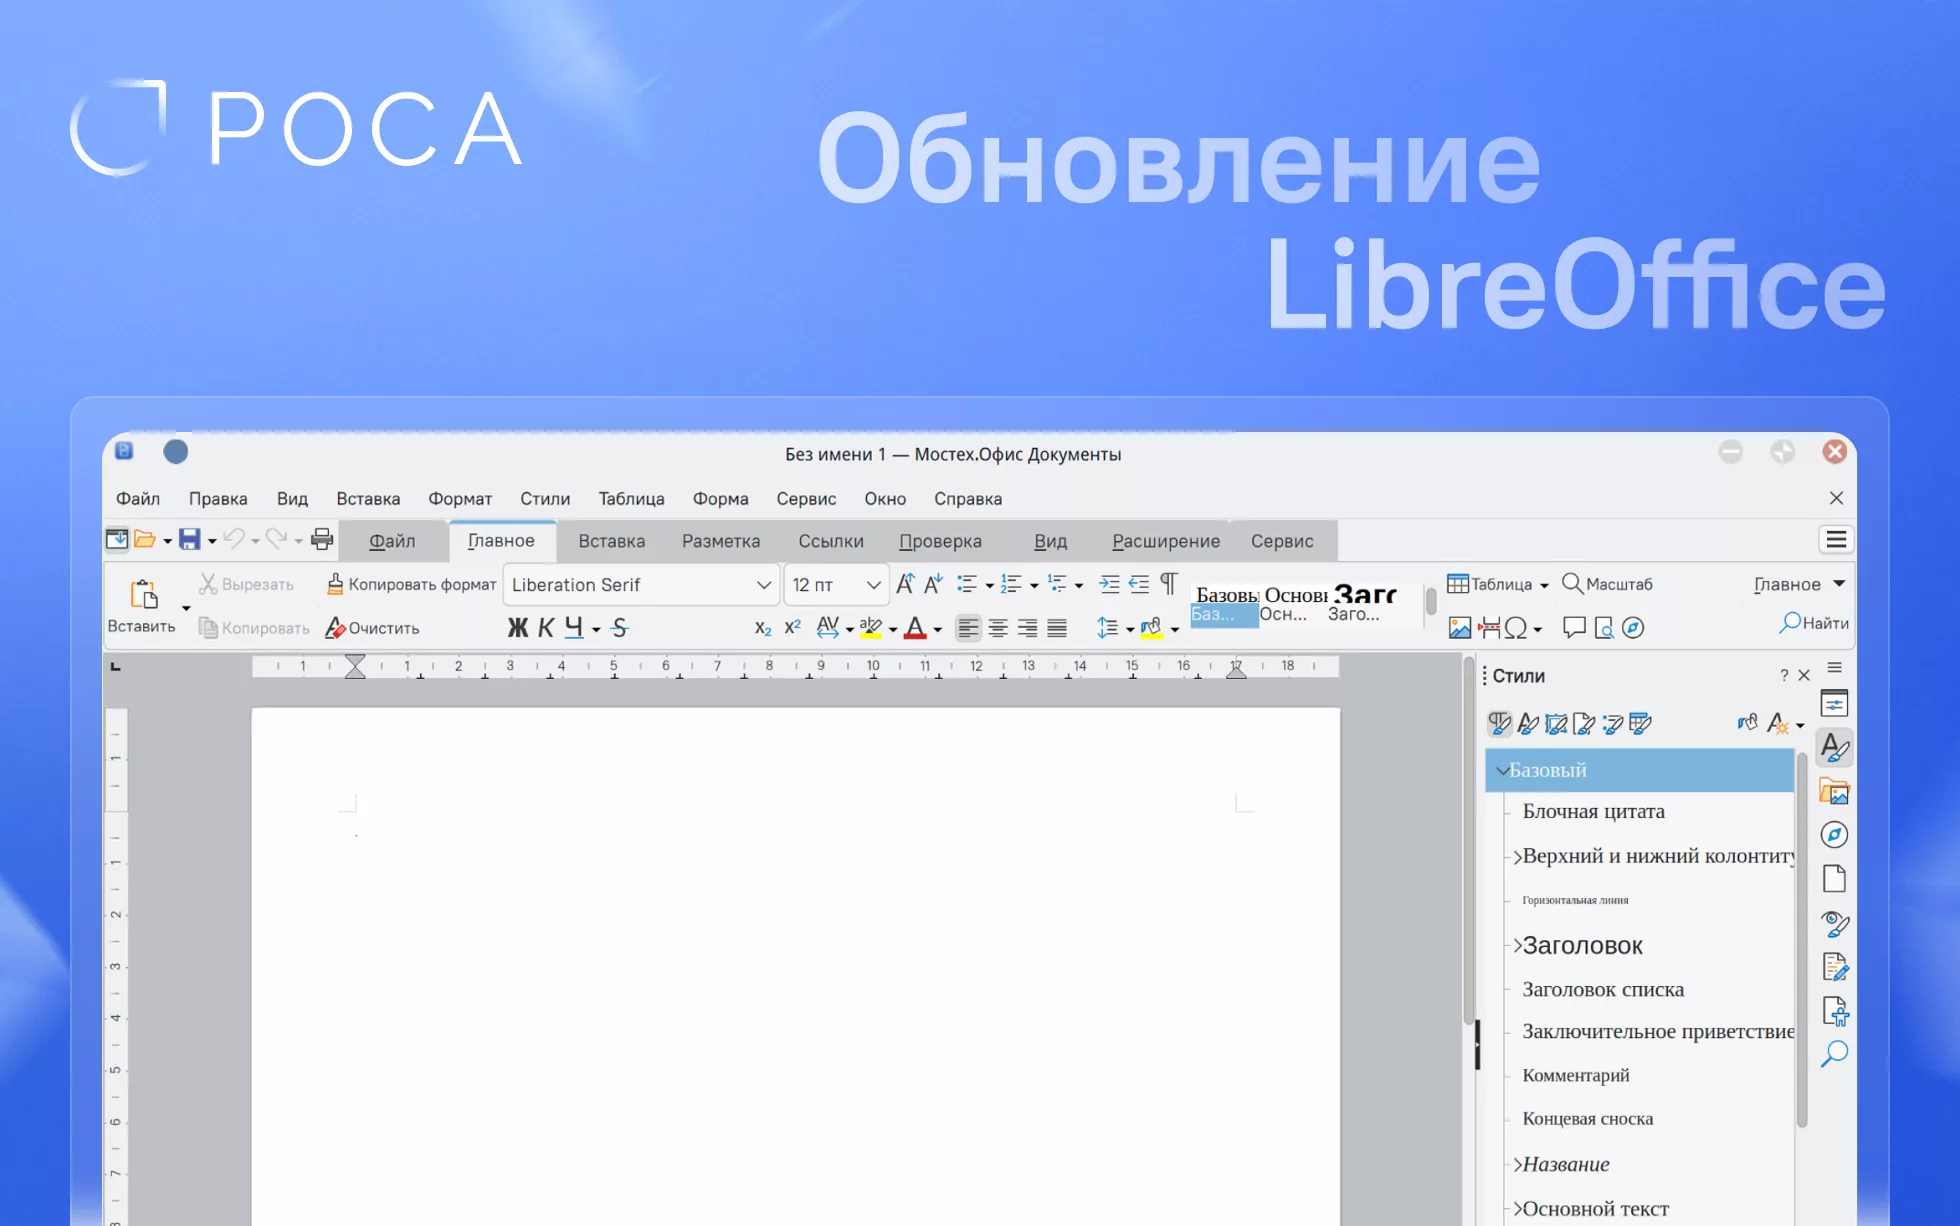Screen dimensions: 1960x1226
Task: Click the Save document icon
Action: (189, 540)
